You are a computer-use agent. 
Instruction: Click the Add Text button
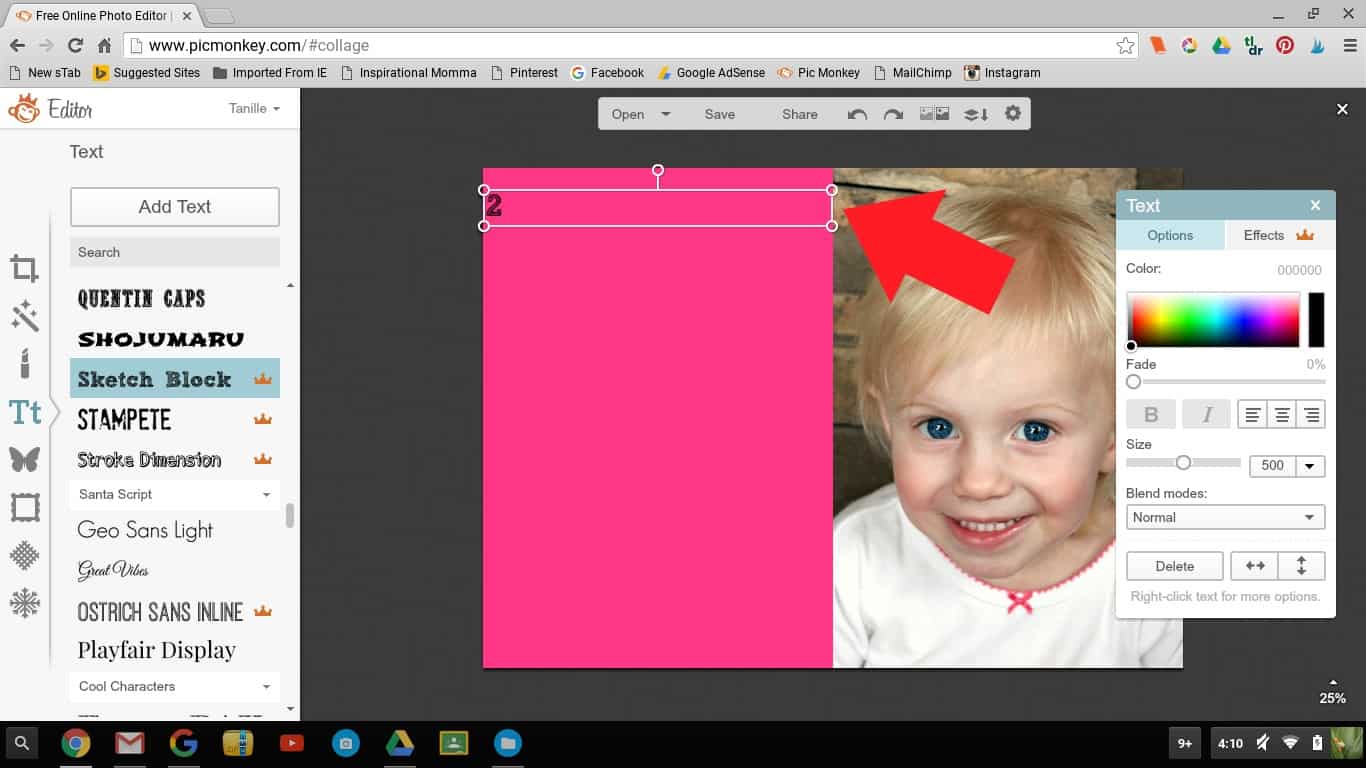pos(174,207)
